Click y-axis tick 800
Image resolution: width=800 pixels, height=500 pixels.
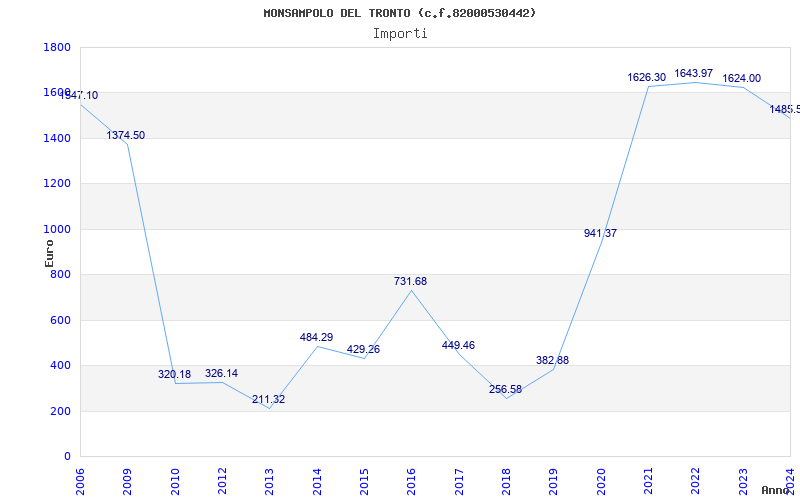pyautogui.click(x=60, y=274)
